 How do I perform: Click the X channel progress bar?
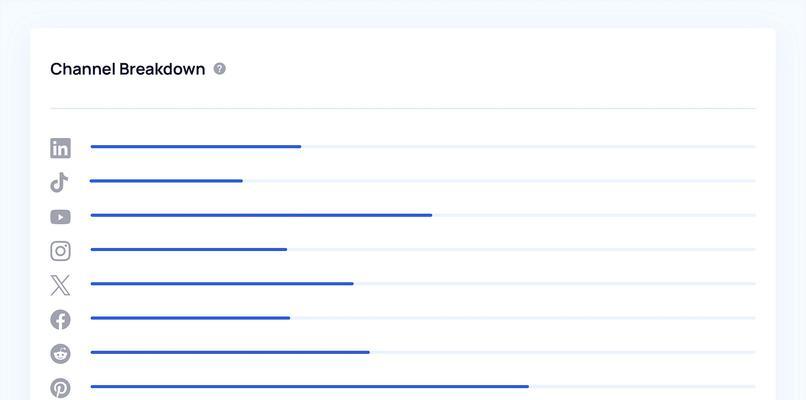click(423, 284)
